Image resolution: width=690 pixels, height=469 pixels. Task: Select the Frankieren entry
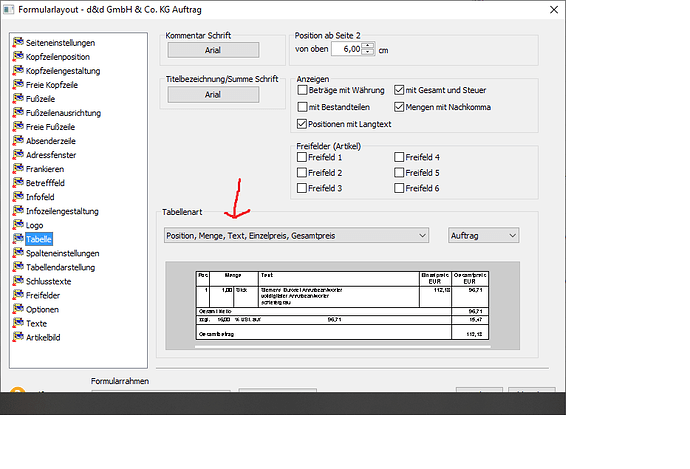point(45,169)
